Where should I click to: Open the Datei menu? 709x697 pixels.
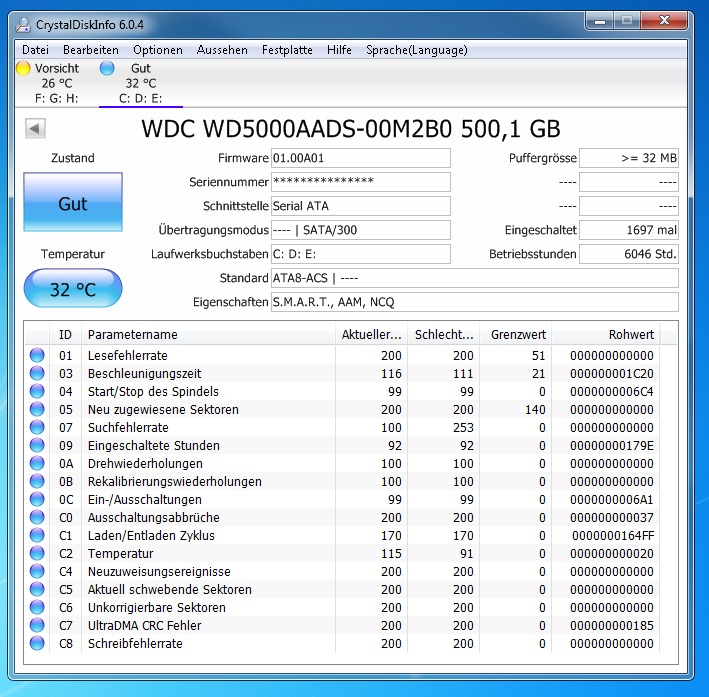click(x=35, y=50)
